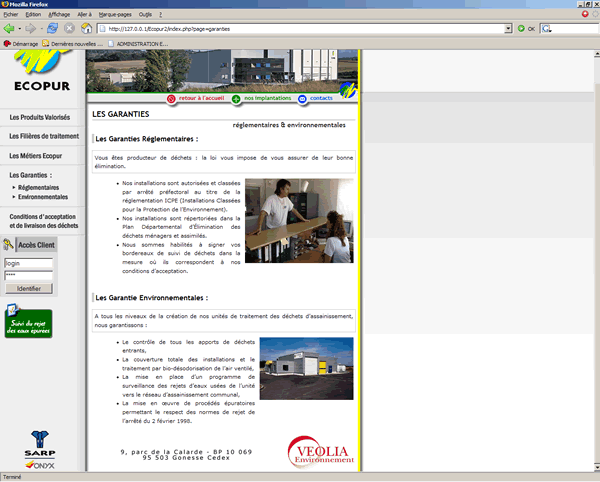The width and height of the screenshot is (600, 482).
Task: Click the green nos implantations icon
Action: (236, 99)
